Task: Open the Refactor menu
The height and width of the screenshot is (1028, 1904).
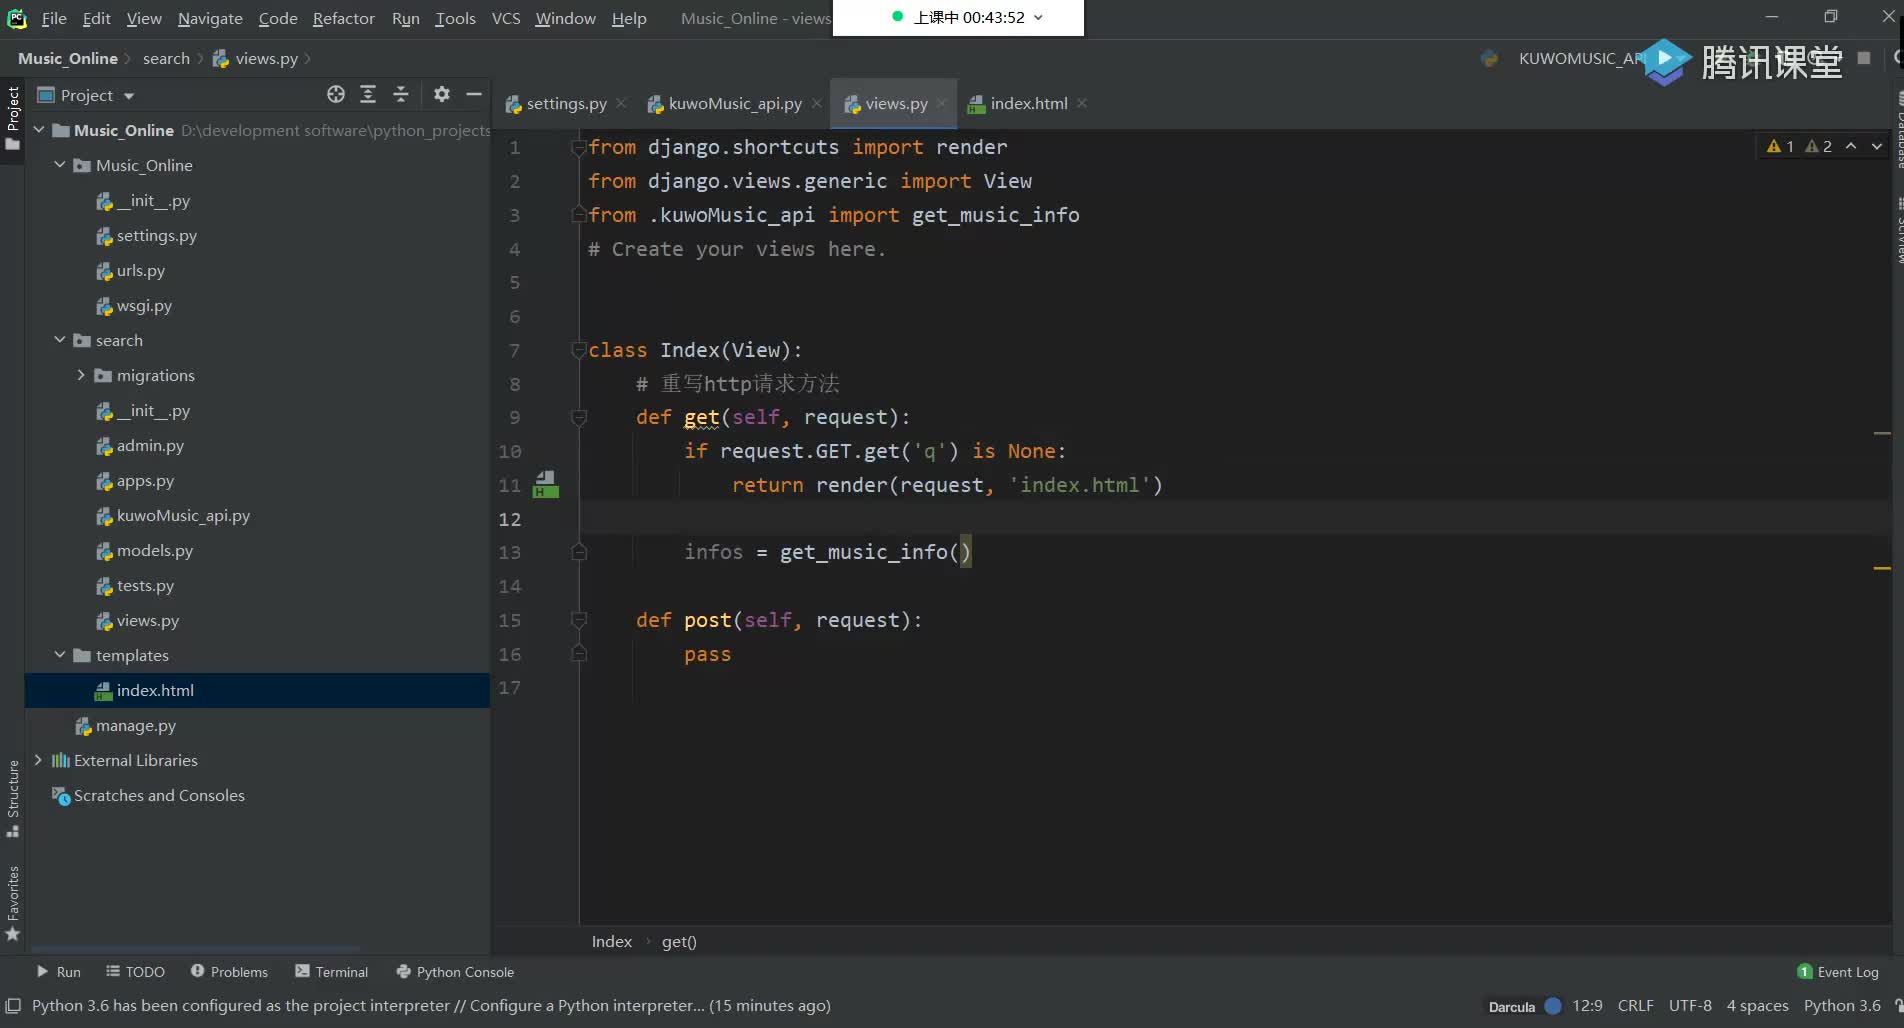Action: [x=343, y=18]
